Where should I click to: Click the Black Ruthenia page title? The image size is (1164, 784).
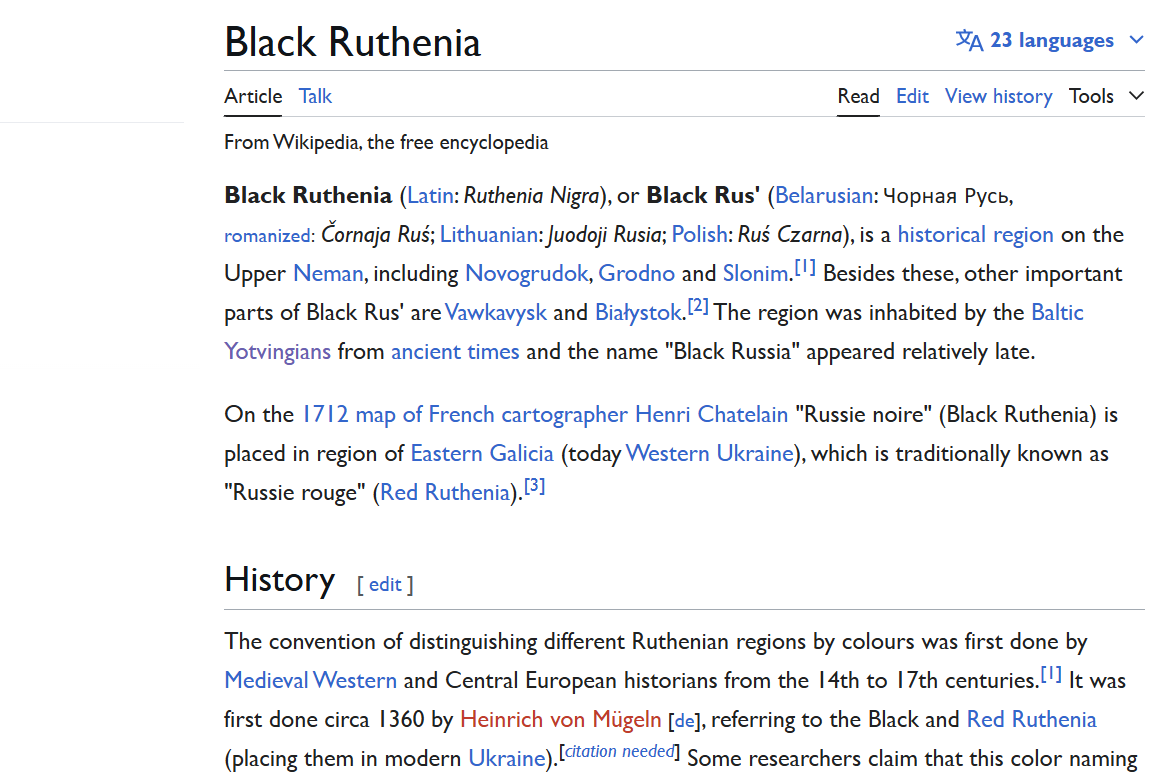coord(353,42)
